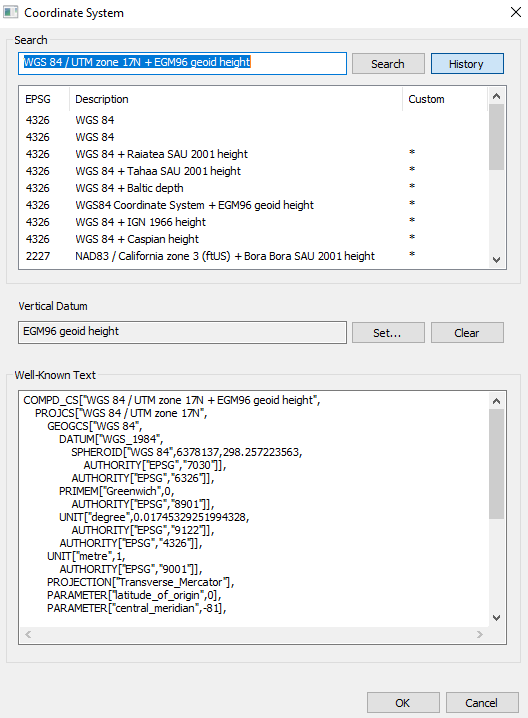528x718 pixels.
Task: Open the History list
Action: 467,64
